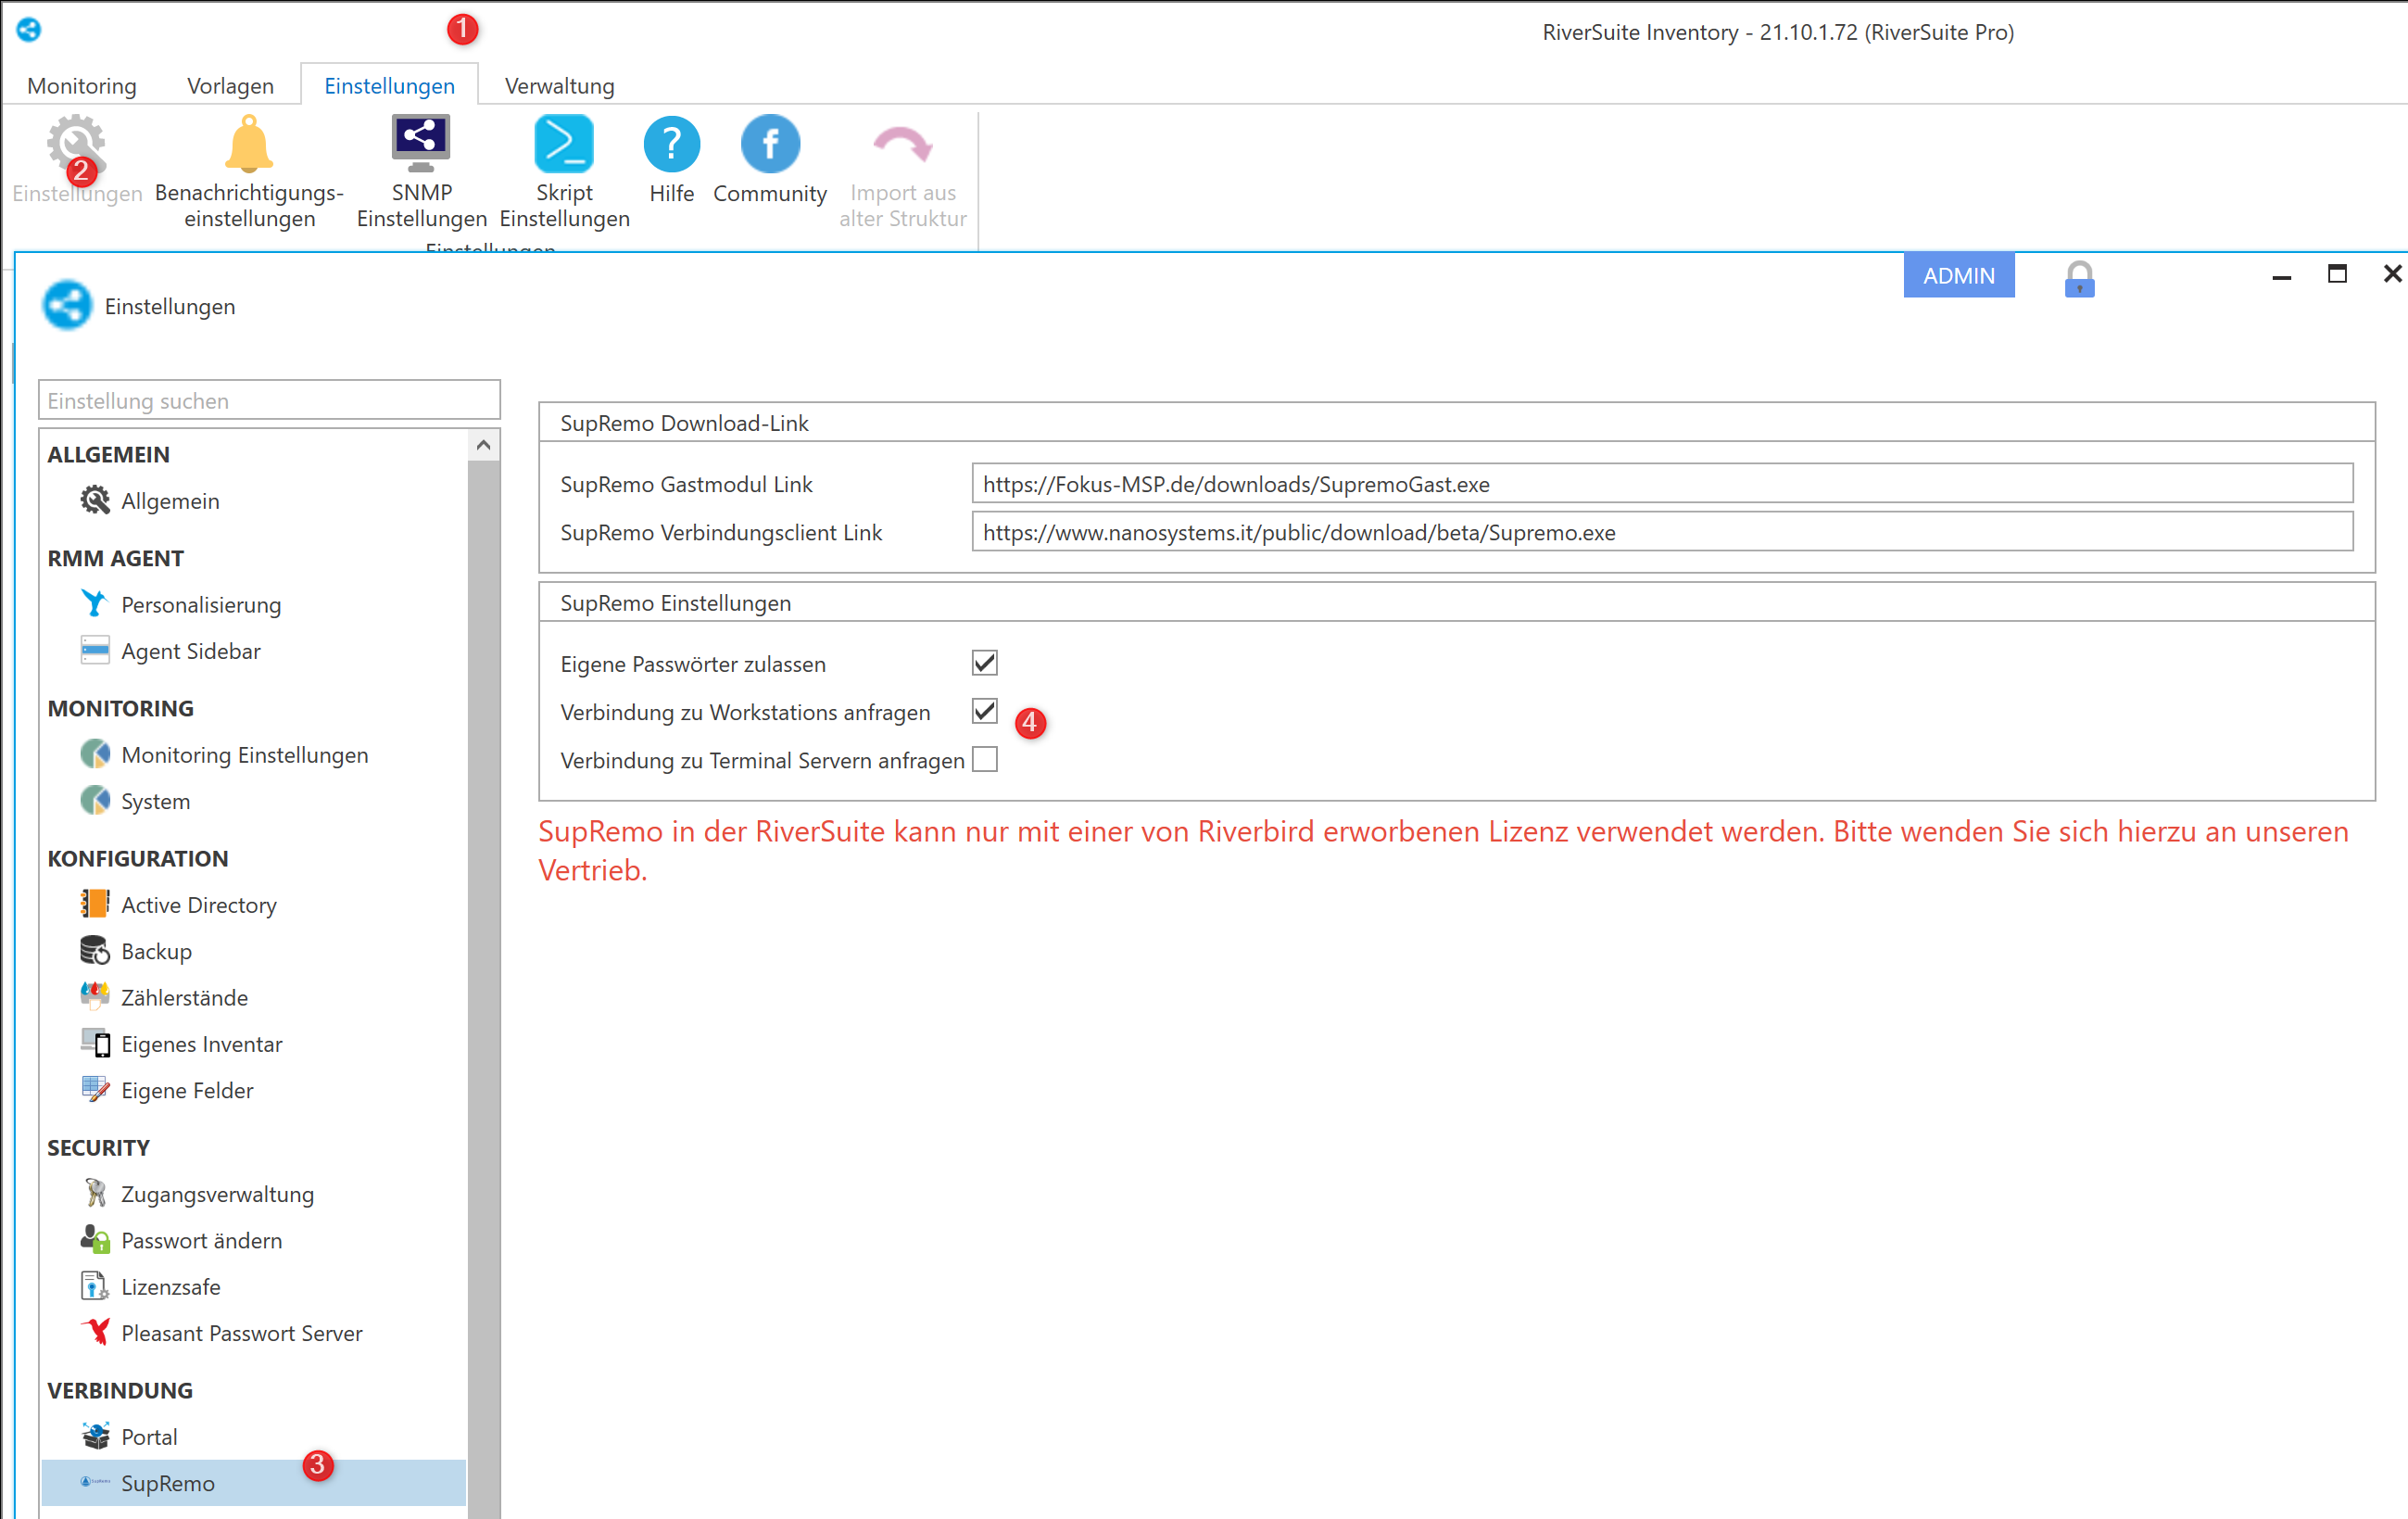2408x1519 pixels.
Task: Open the Community Facebook icon
Action: 770,144
